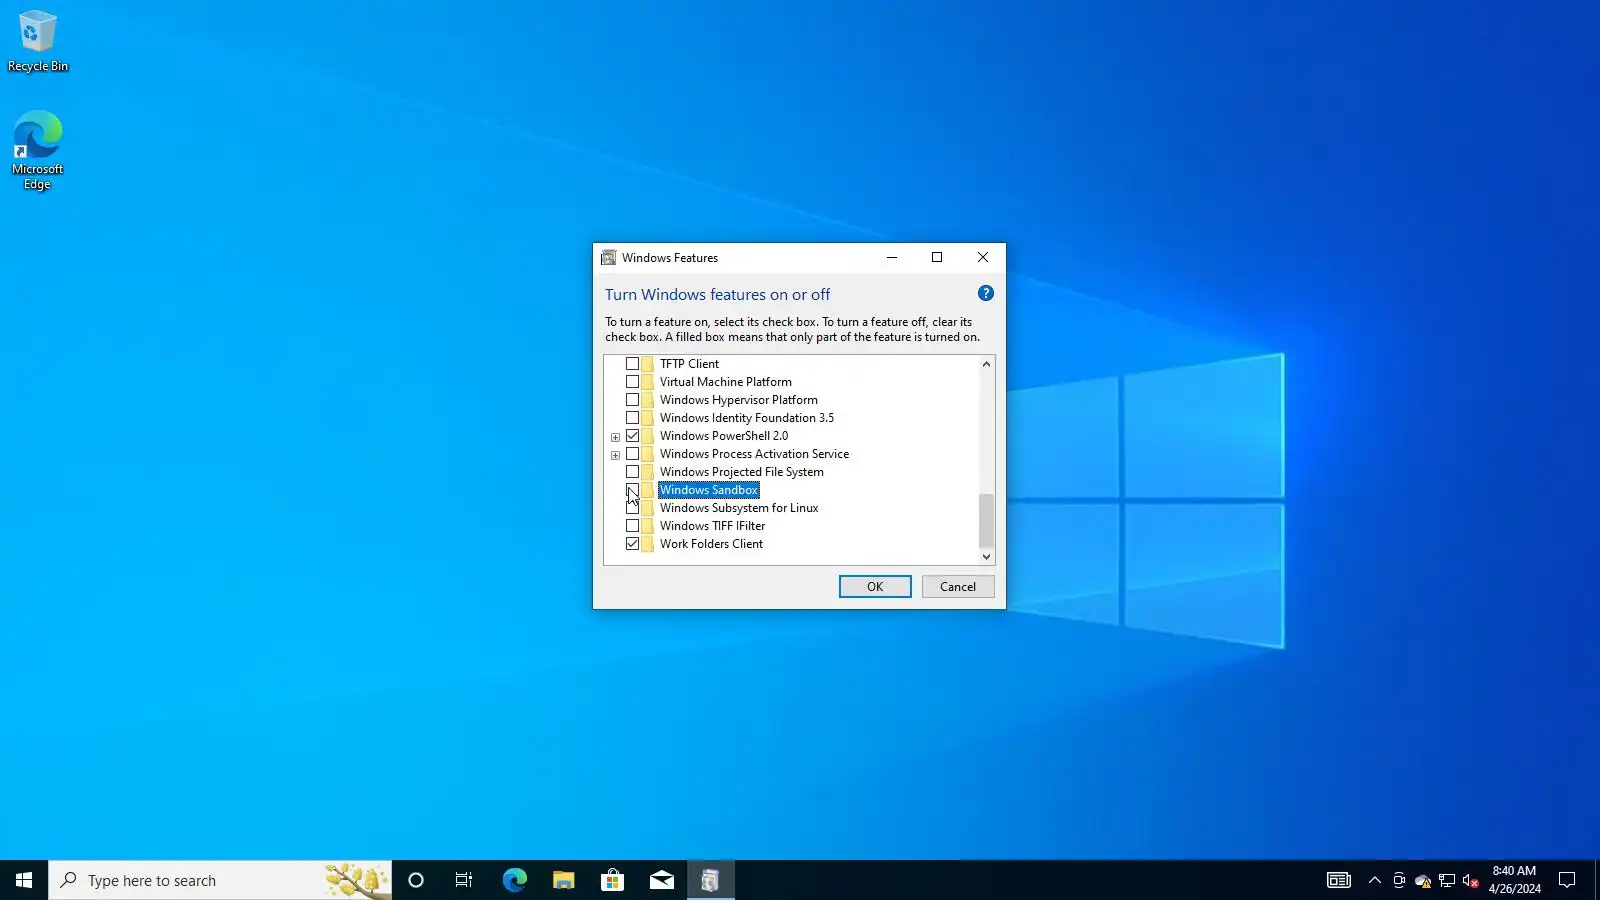
Task: Enable Windows Projected File System checkbox
Action: 632,472
